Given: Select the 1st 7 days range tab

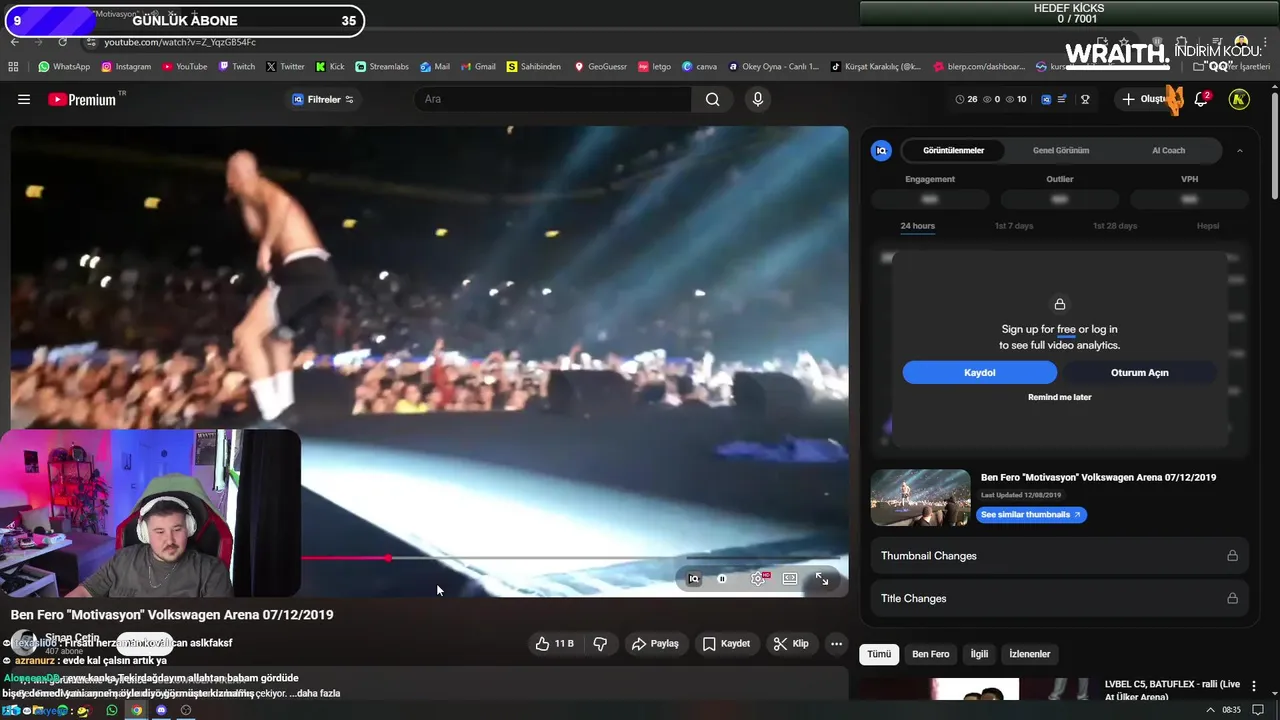Looking at the screenshot, I should click(x=1014, y=226).
